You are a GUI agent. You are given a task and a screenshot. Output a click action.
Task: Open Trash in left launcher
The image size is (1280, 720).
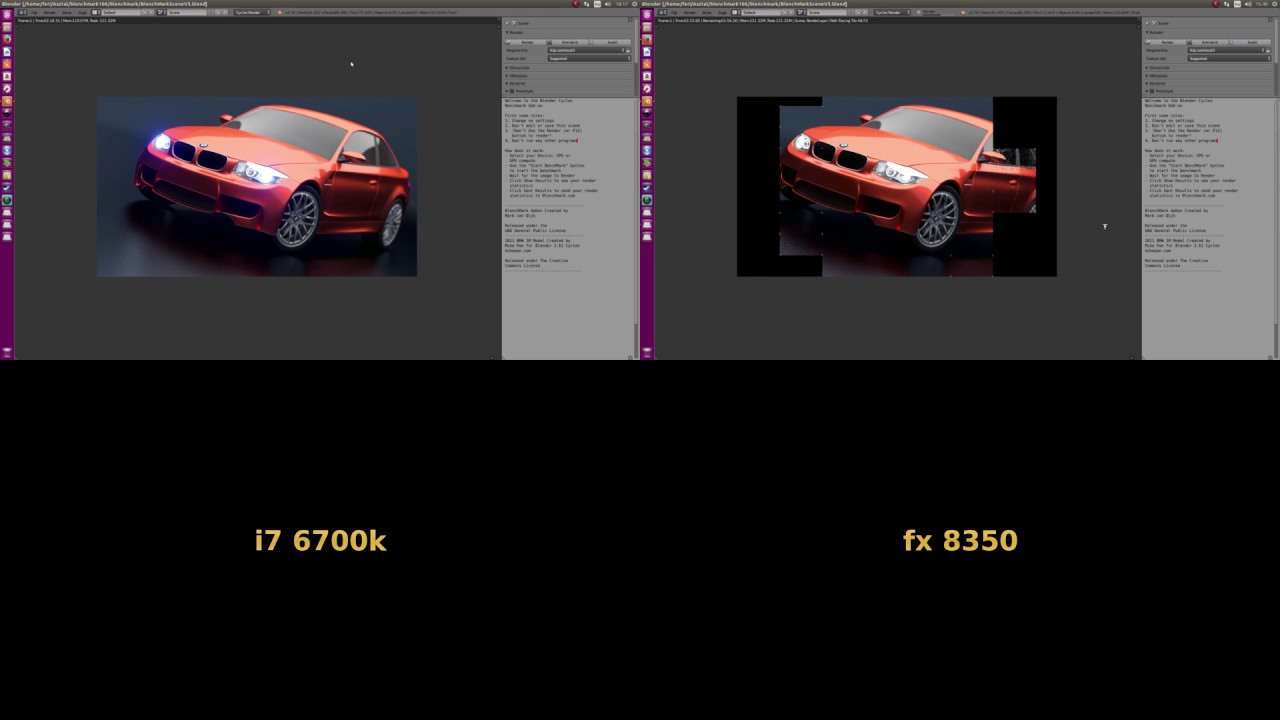pos(7,351)
